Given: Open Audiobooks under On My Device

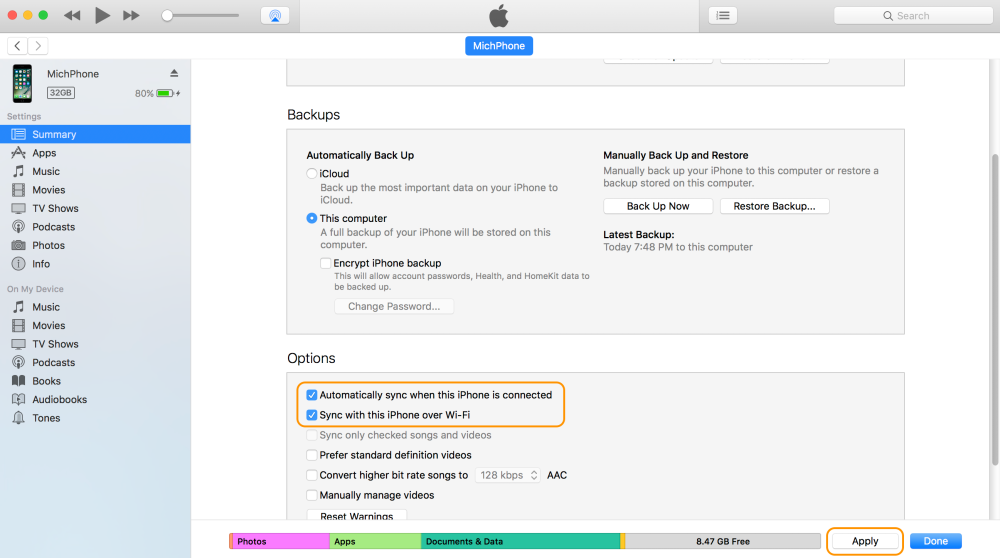Looking at the screenshot, I should click(x=59, y=399).
